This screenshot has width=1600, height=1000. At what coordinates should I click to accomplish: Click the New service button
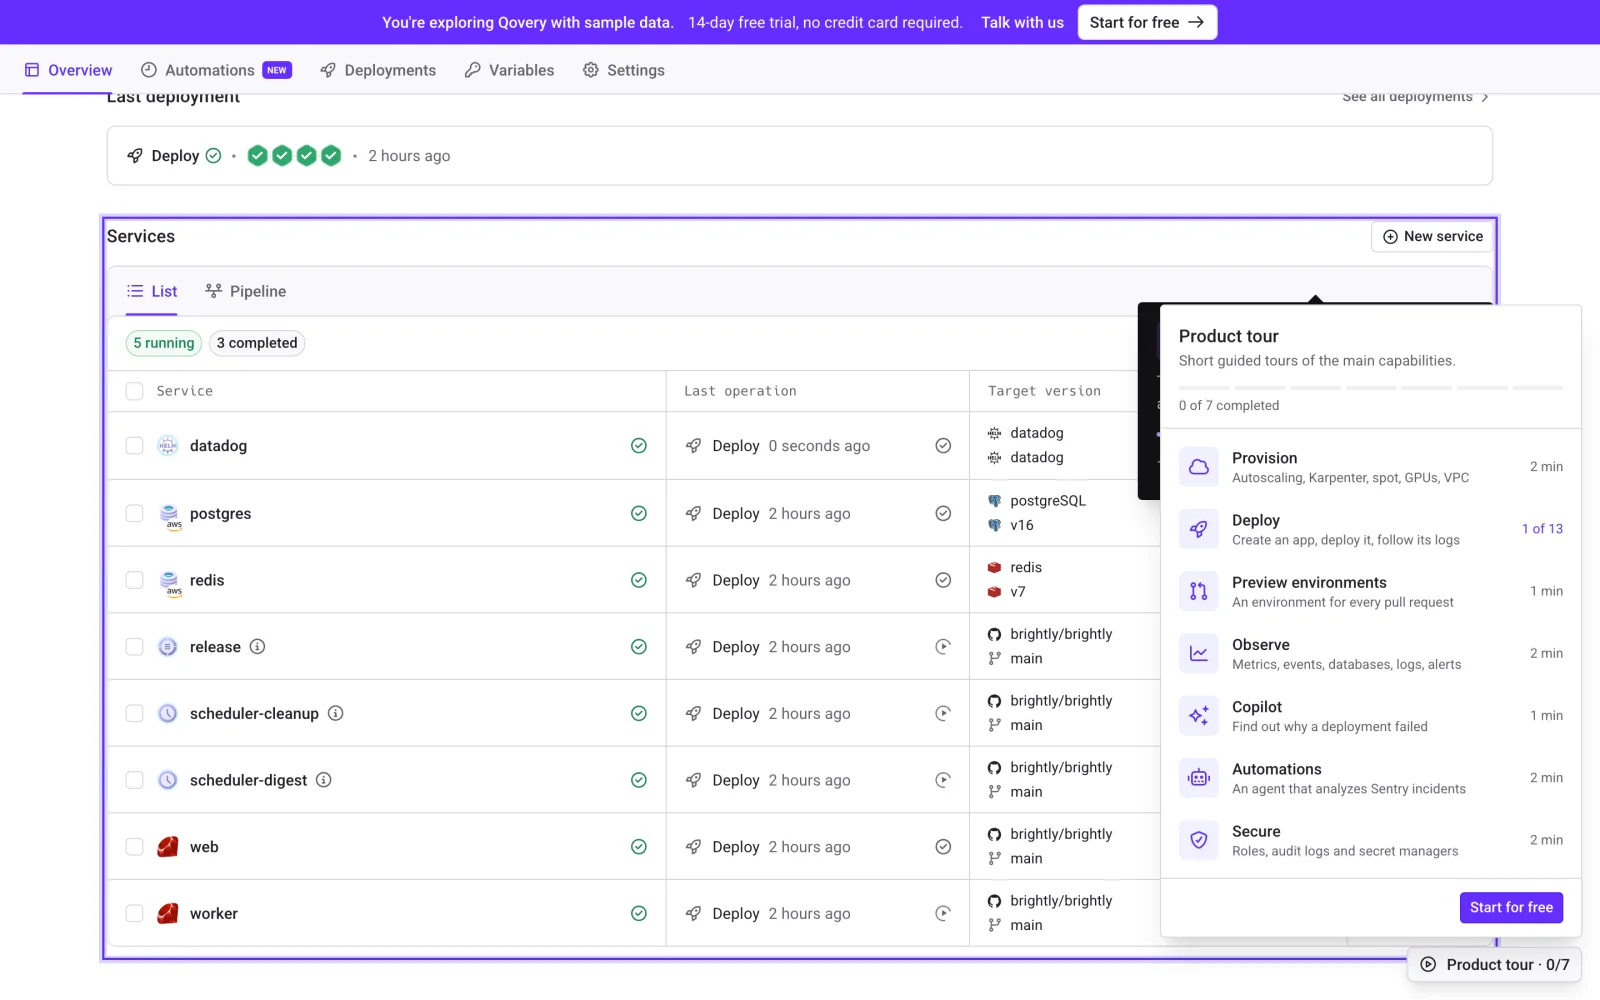click(x=1432, y=237)
